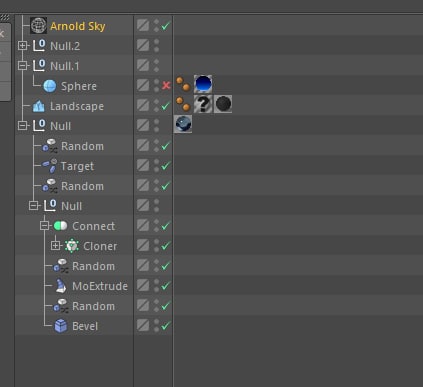Collapse the Connect object children
This screenshot has height=387, width=423.
tap(45, 226)
